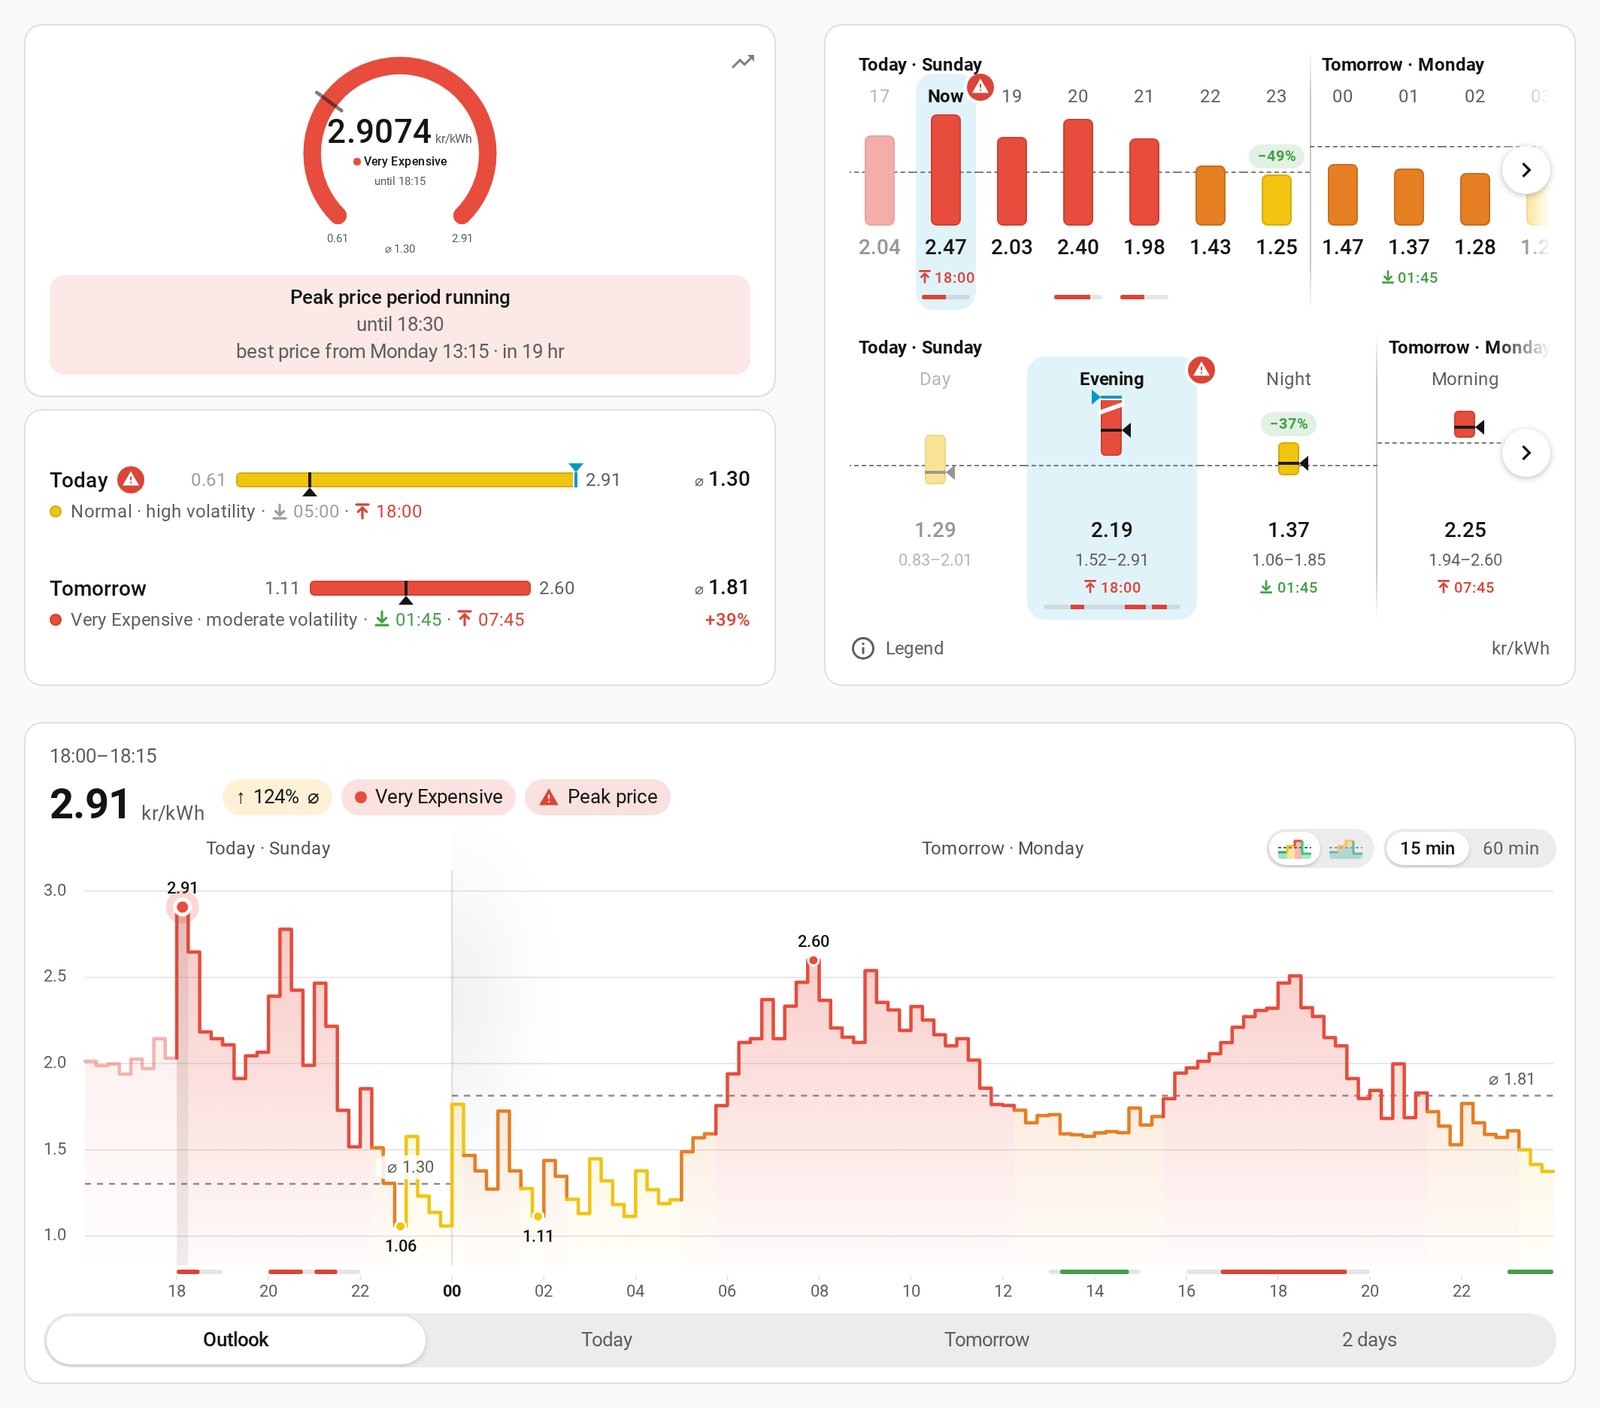Select the Now hour column showing 2.47
This screenshot has width=1600, height=1408.
[x=945, y=192]
